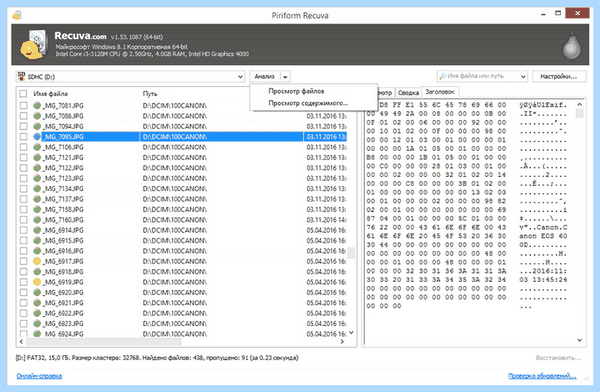Open the Анализ button dropdown arrow
The height and width of the screenshot is (392, 600).
285,77
